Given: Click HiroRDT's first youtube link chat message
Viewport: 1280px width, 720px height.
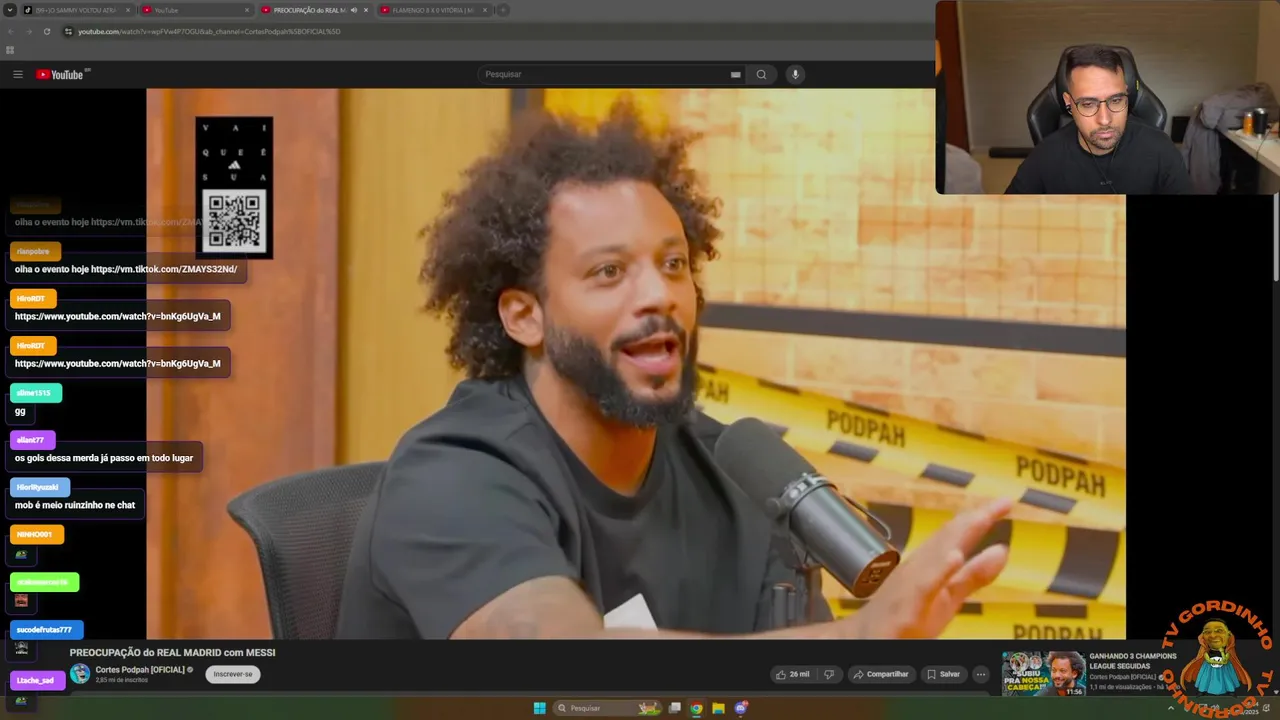Looking at the screenshot, I should [118, 316].
